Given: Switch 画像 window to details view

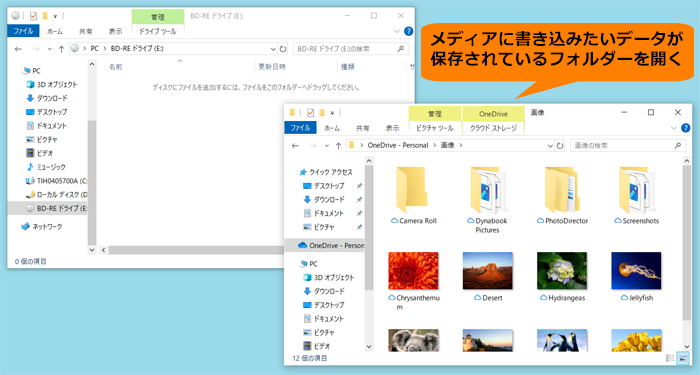Looking at the screenshot, I should click(x=670, y=358).
